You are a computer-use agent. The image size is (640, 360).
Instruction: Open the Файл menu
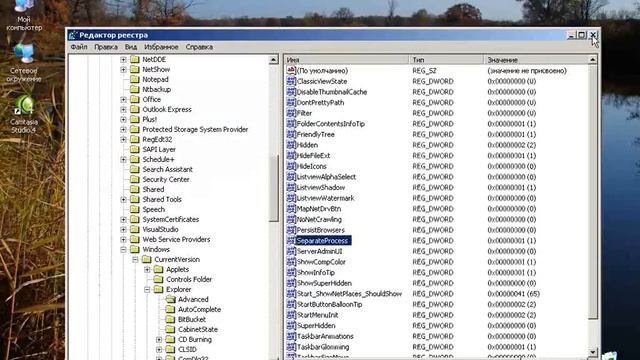[x=79, y=47]
